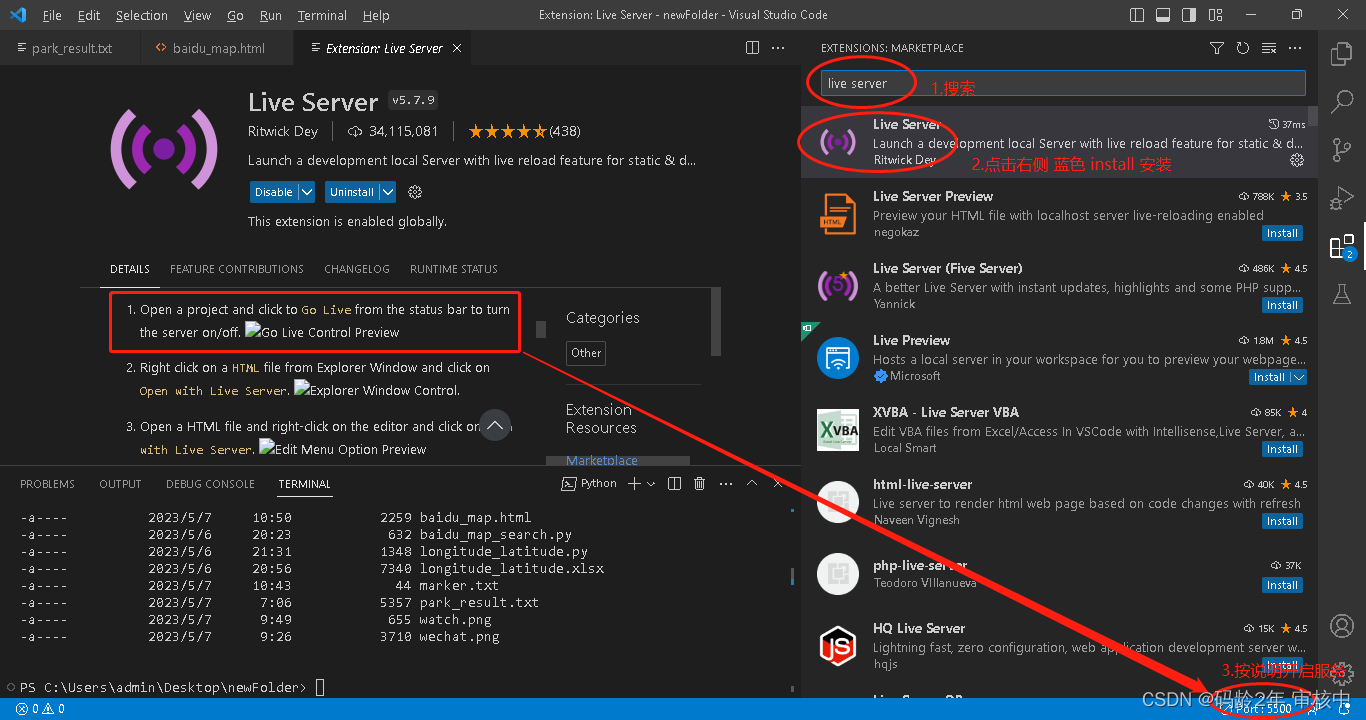1366x720 pixels.
Task: Switch to the baidu_map.html editor tab
Action: [x=217, y=48]
